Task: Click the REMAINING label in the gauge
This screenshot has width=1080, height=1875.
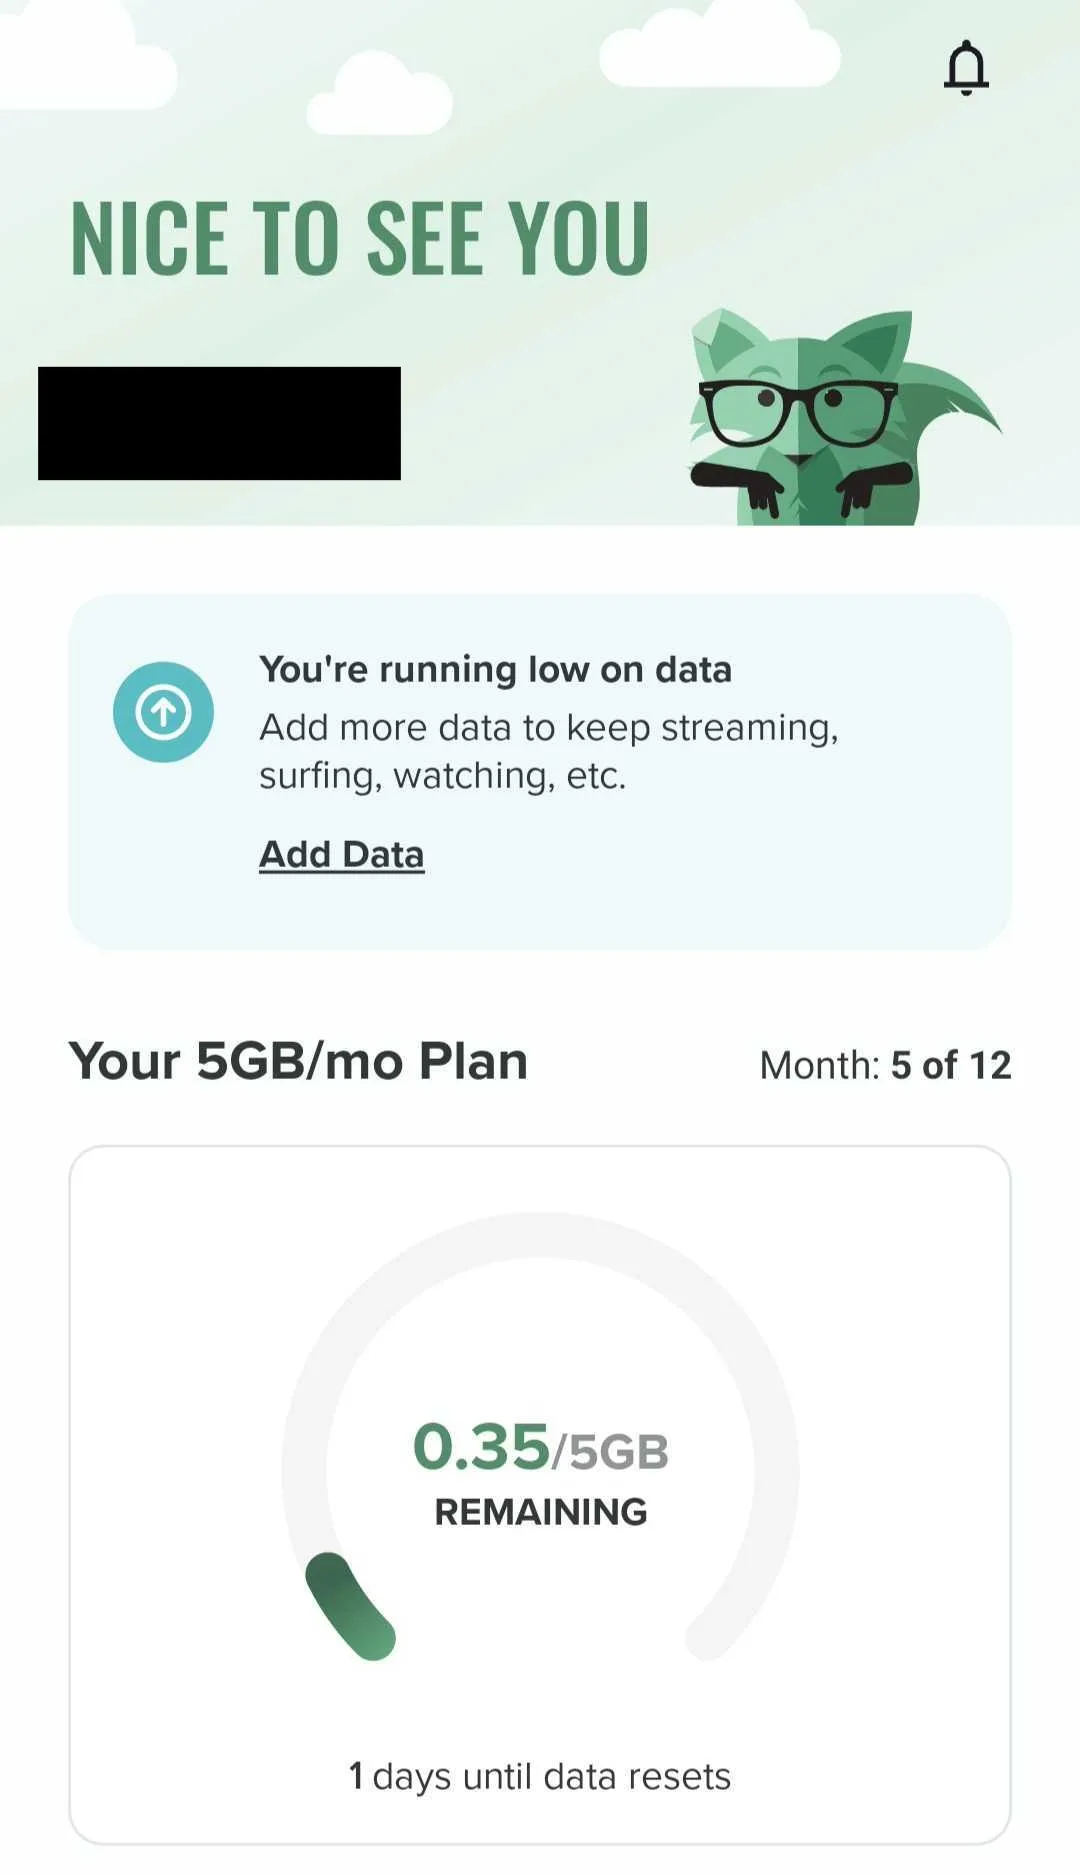Action: point(540,1512)
